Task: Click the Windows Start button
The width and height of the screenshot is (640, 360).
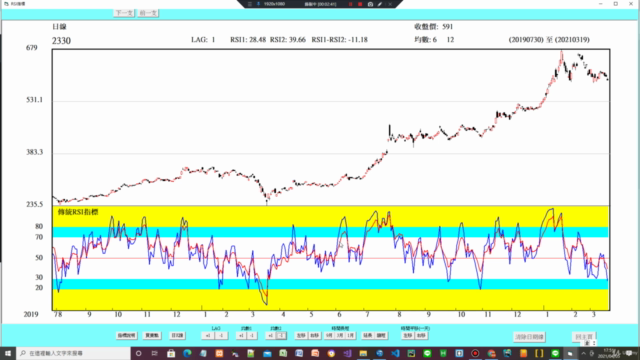Action: 8,353
